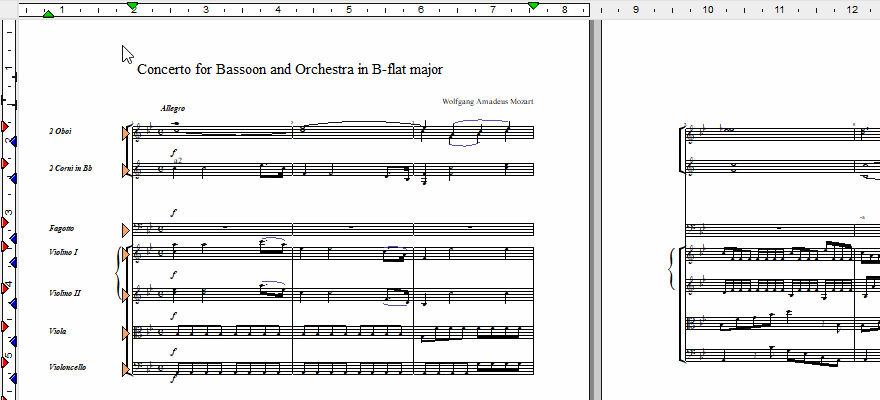Click the red ruler marker for the 2 Oboi staff

pos(5,126)
